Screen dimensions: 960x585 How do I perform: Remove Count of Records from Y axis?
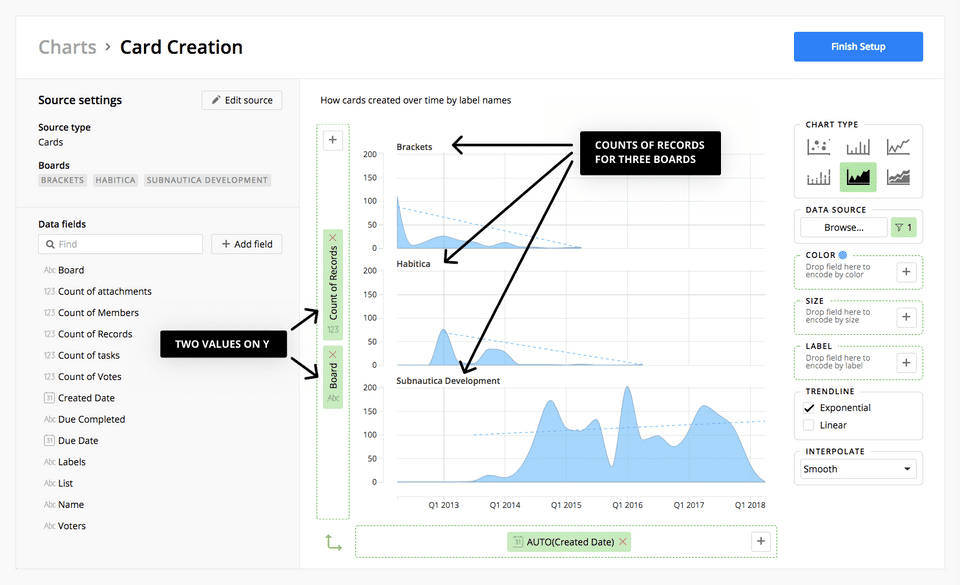333,237
